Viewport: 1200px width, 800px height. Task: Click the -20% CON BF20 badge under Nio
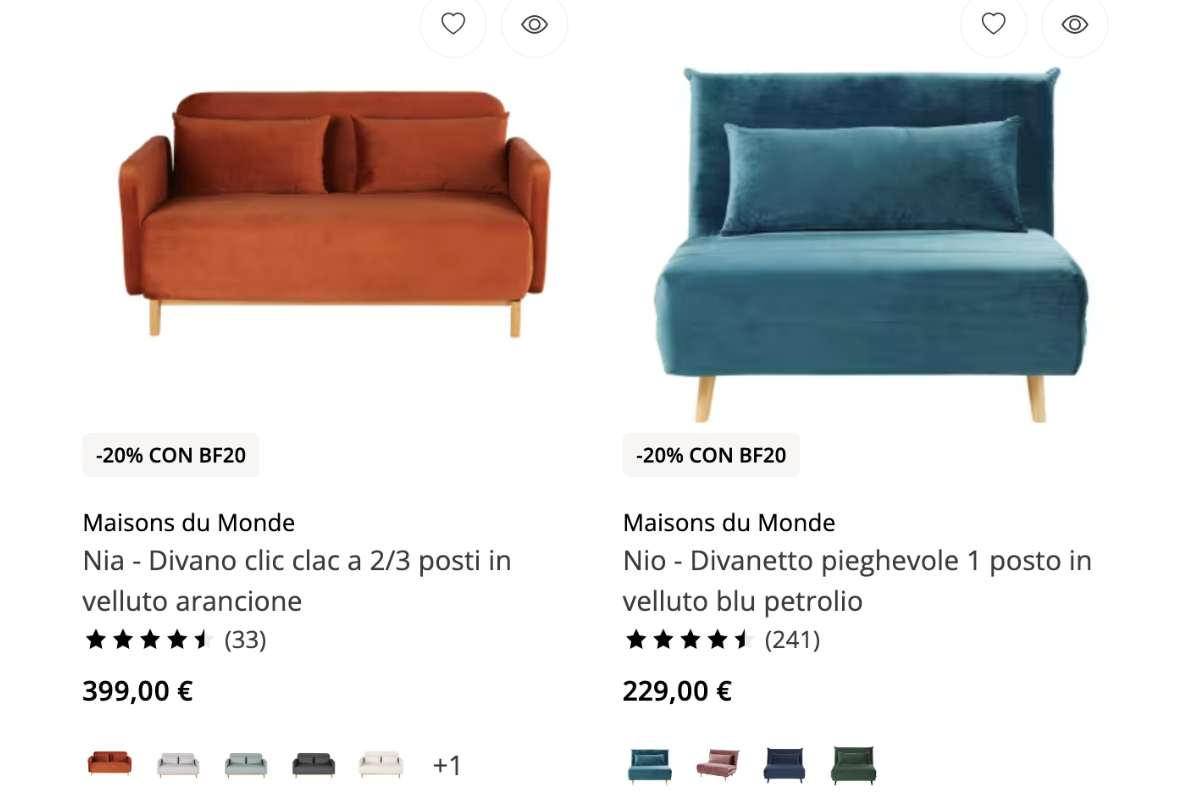711,455
